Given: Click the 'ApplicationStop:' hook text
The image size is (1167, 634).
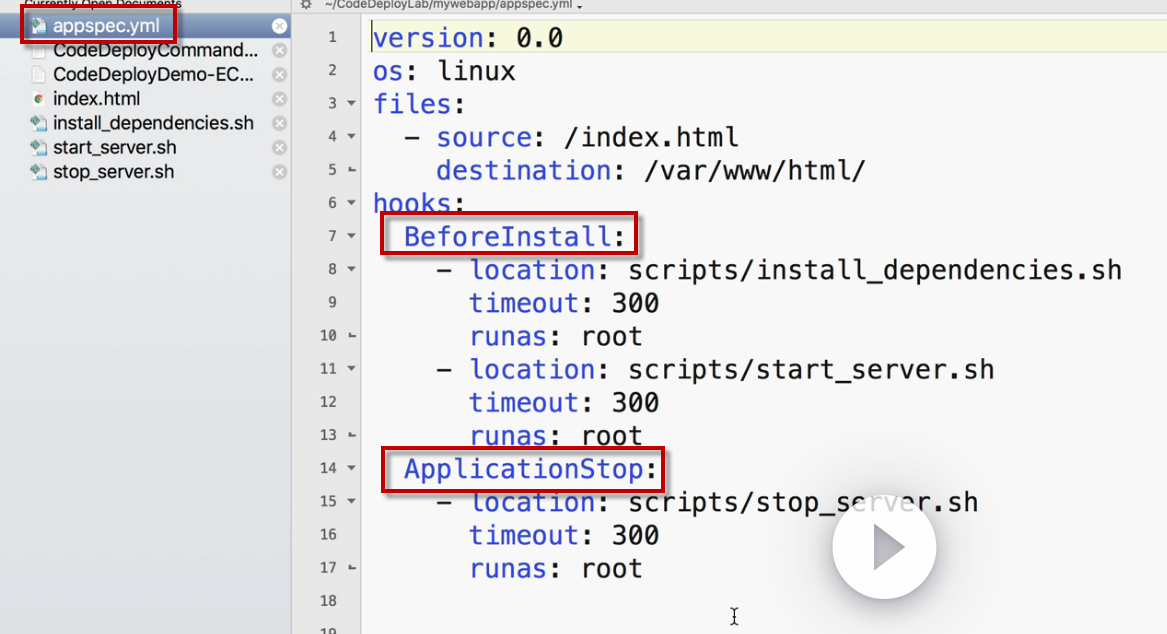Looking at the screenshot, I should click(531, 470).
